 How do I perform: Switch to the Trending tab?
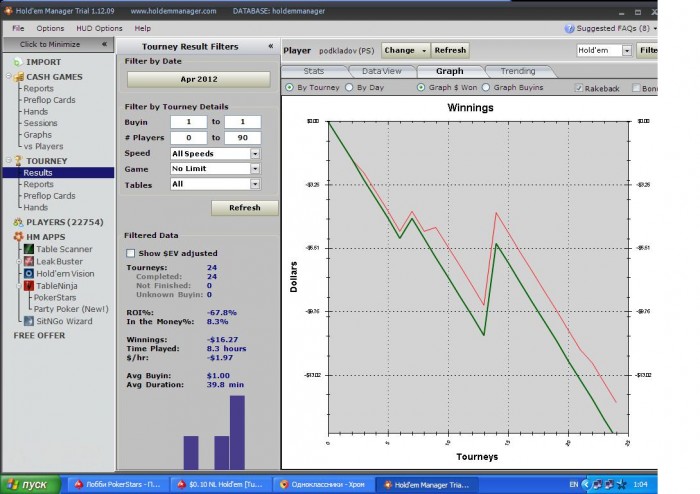(518, 71)
